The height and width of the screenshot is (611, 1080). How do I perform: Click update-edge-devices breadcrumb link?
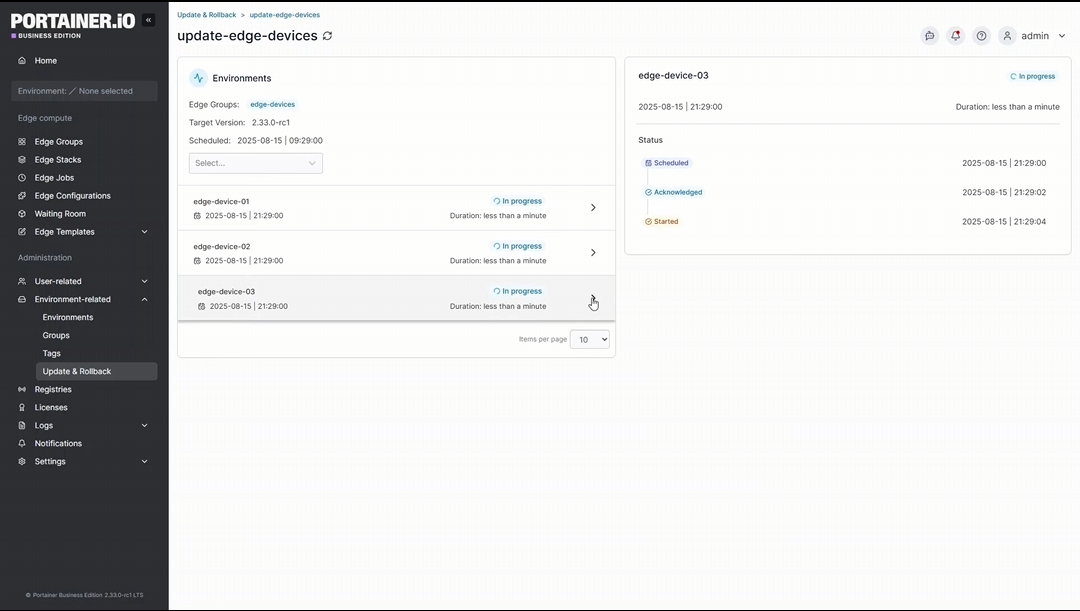click(x=284, y=14)
